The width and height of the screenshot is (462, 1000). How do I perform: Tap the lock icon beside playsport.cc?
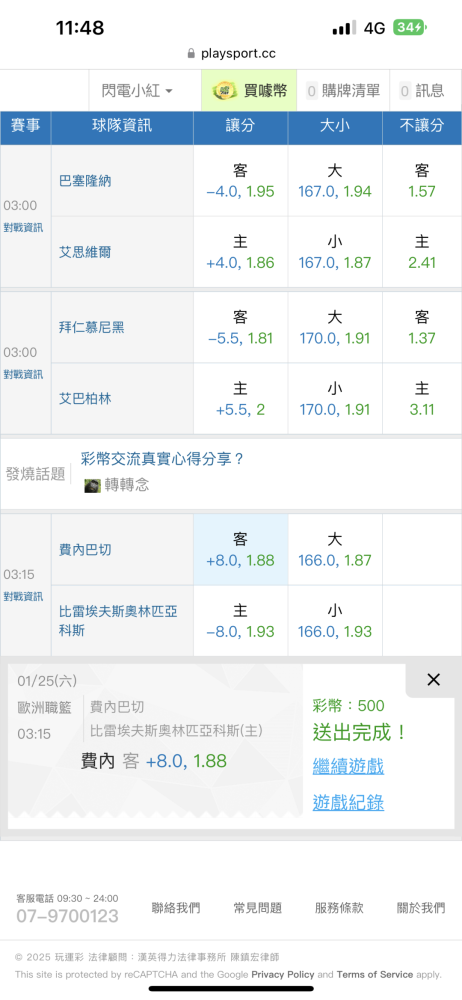(191, 54)
